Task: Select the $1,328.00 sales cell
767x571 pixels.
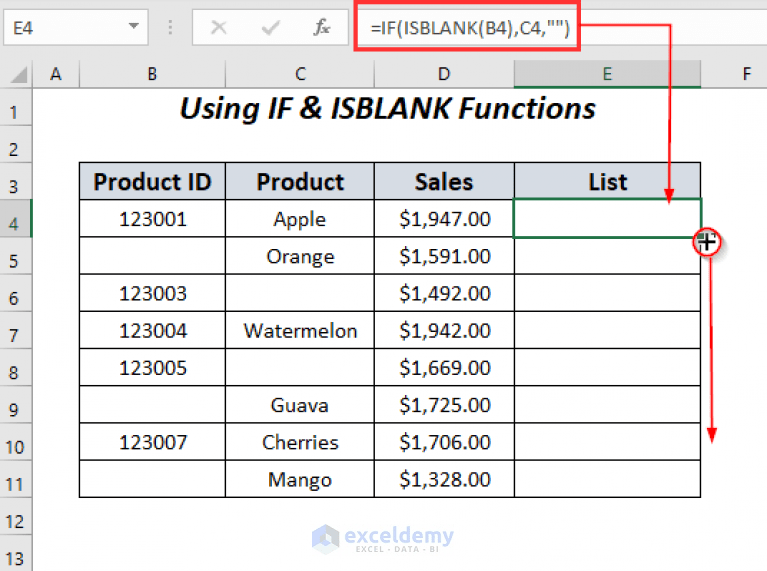Action: pyautogui.click(x=444, y=479)
